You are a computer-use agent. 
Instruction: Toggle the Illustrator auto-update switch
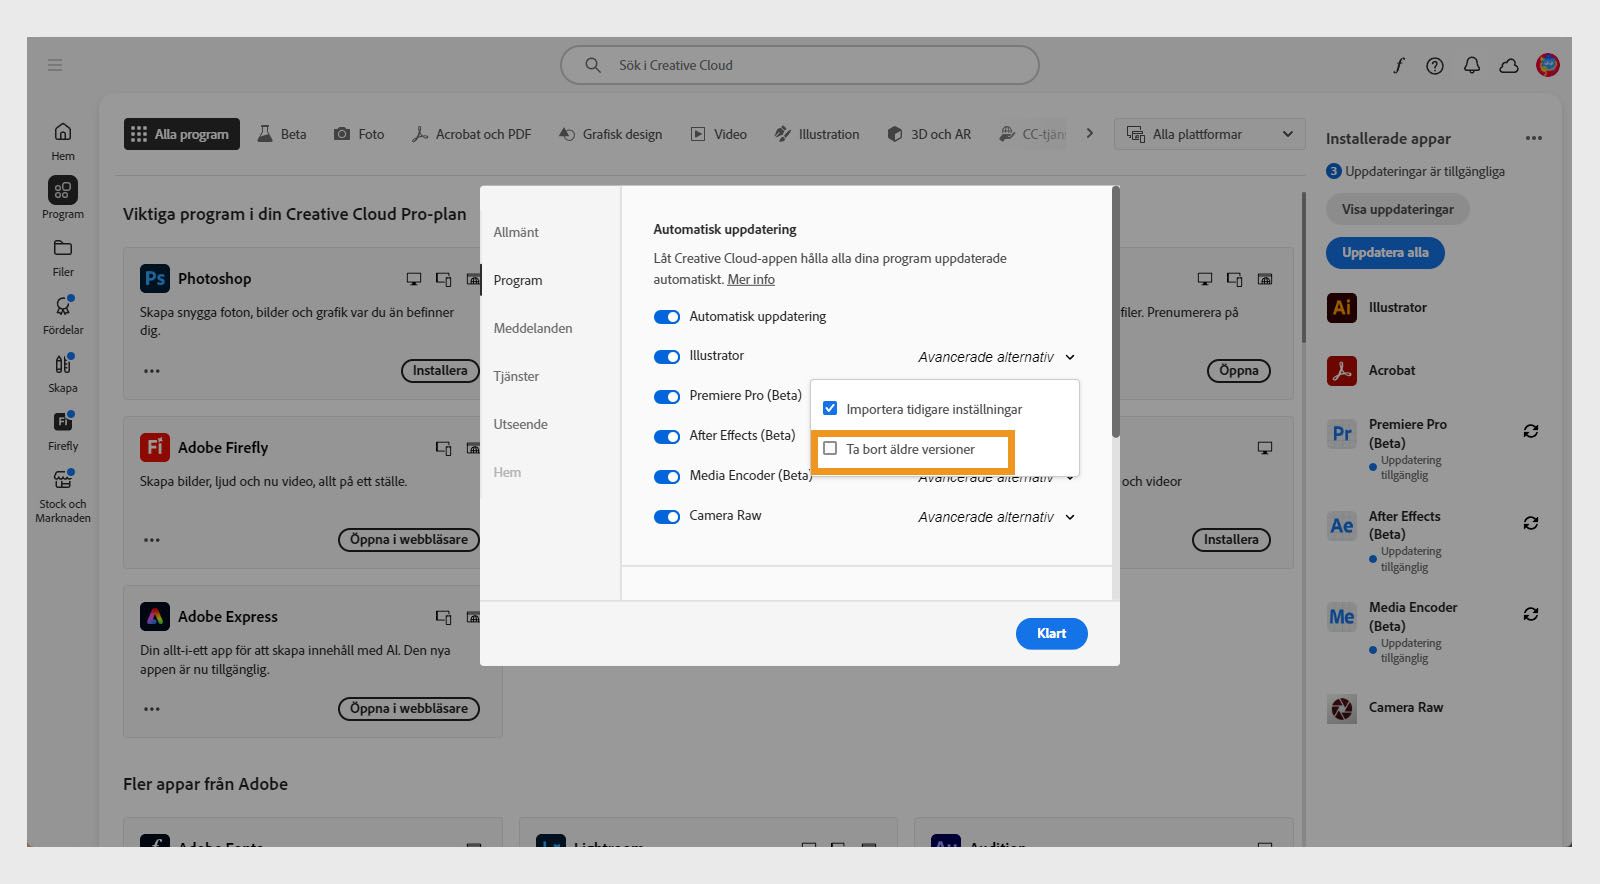pyautogui.click(x=667, y=357)
